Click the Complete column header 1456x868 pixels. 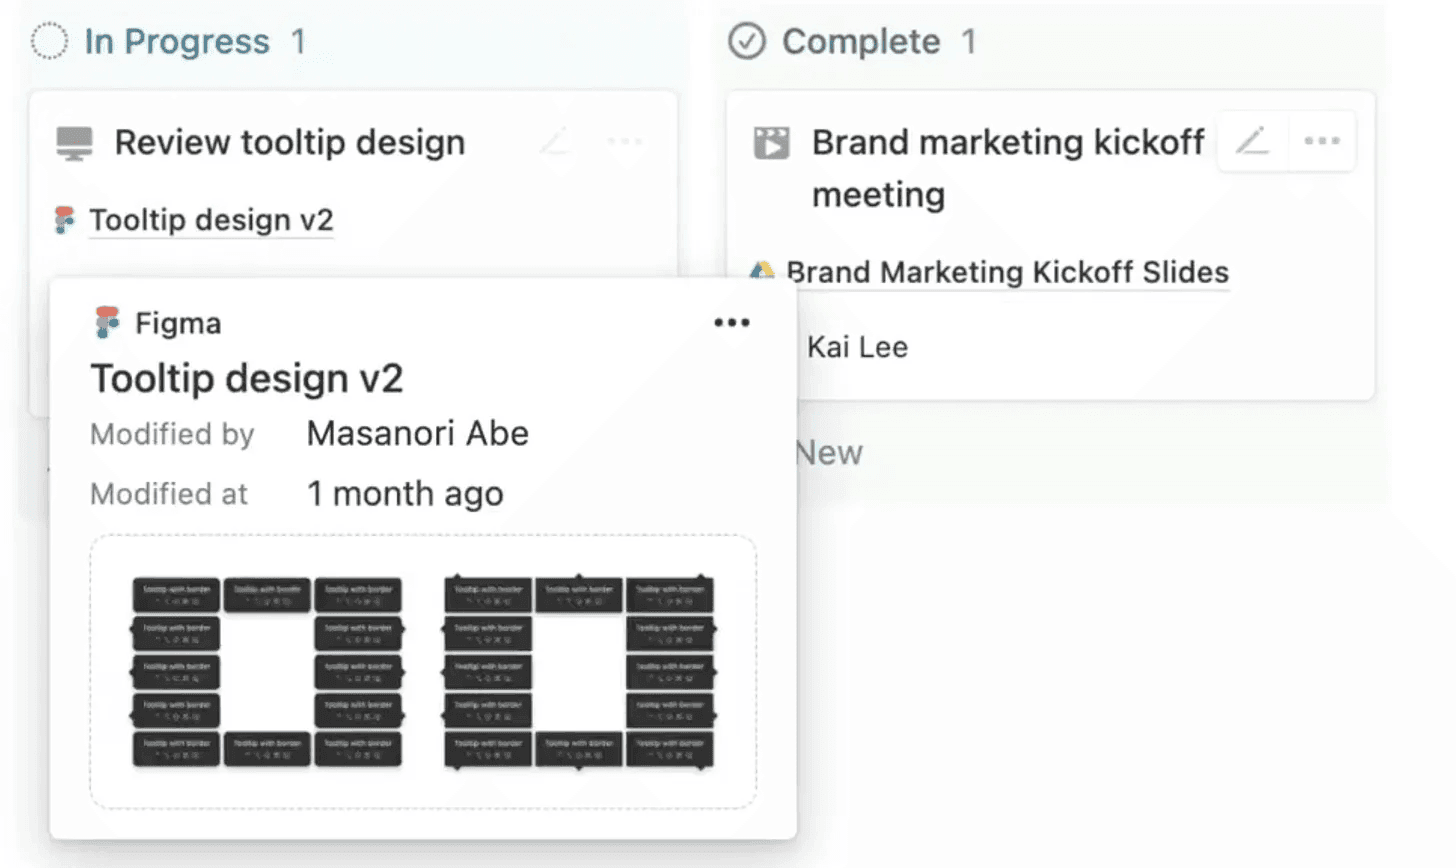[861, 42]
